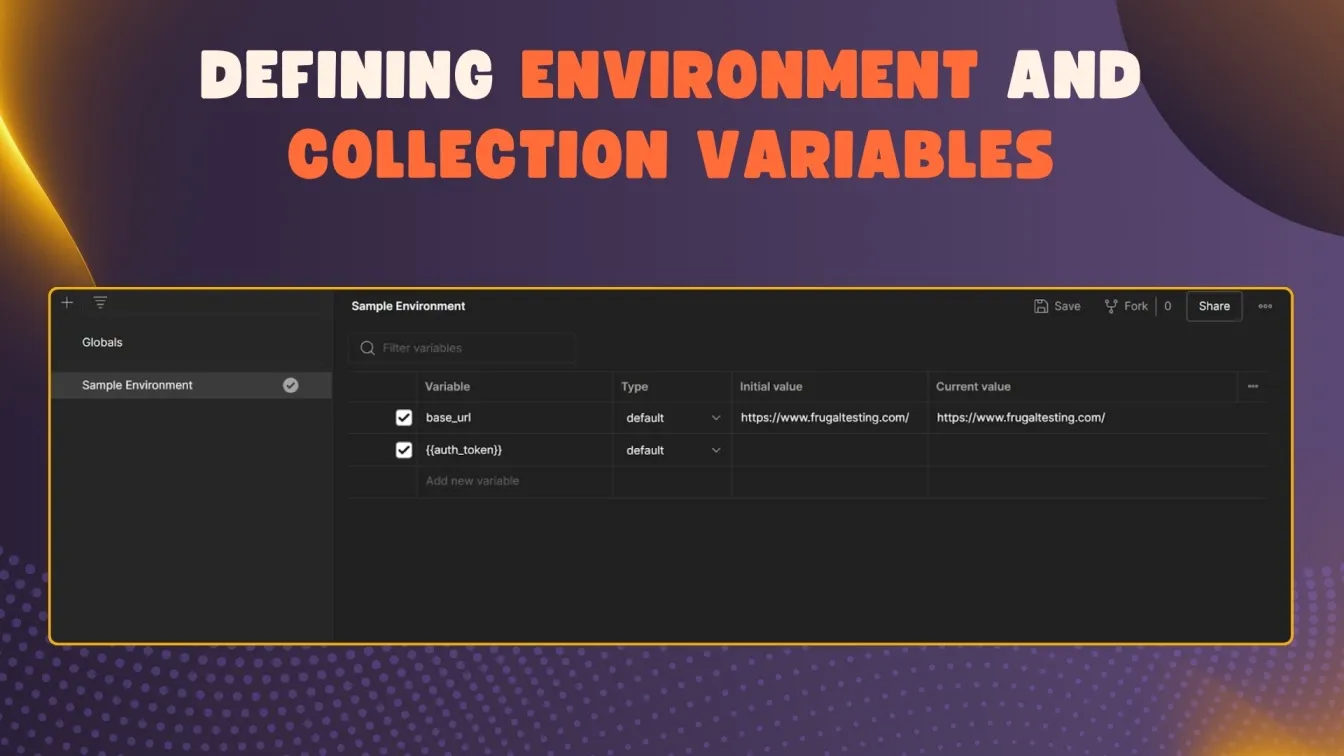
Task: Click the Fork branch icon
Action: 1111,306
